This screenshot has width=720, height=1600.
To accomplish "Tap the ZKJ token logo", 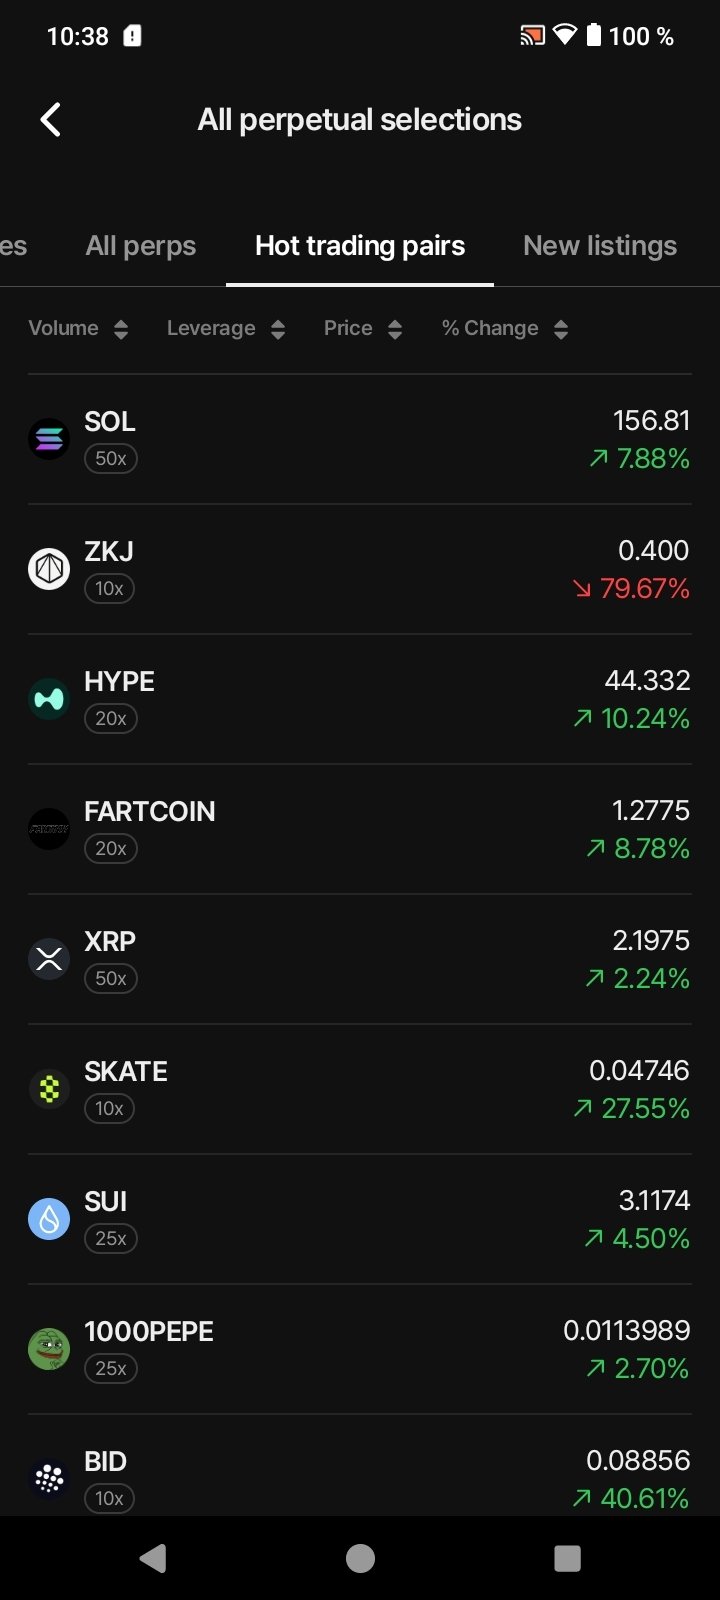I will point(49,569).
